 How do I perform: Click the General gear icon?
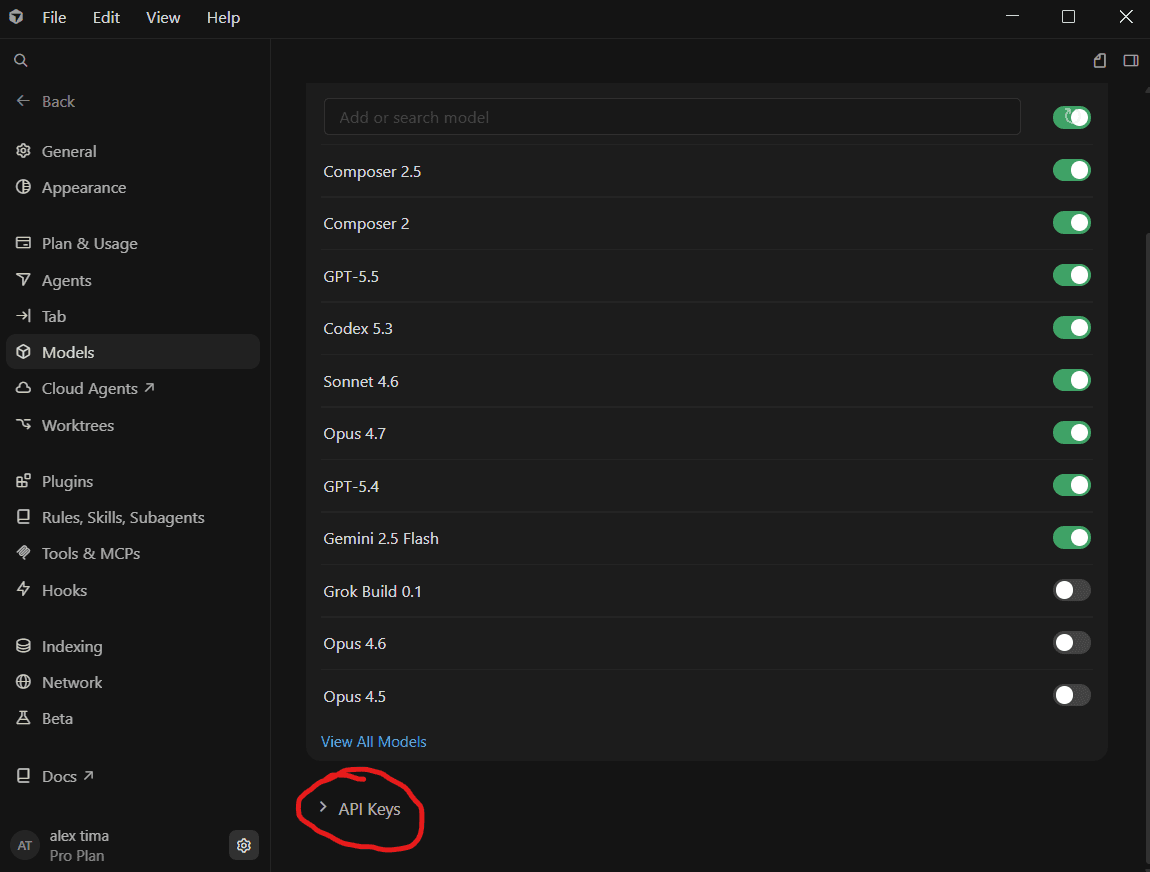(23, 150)
